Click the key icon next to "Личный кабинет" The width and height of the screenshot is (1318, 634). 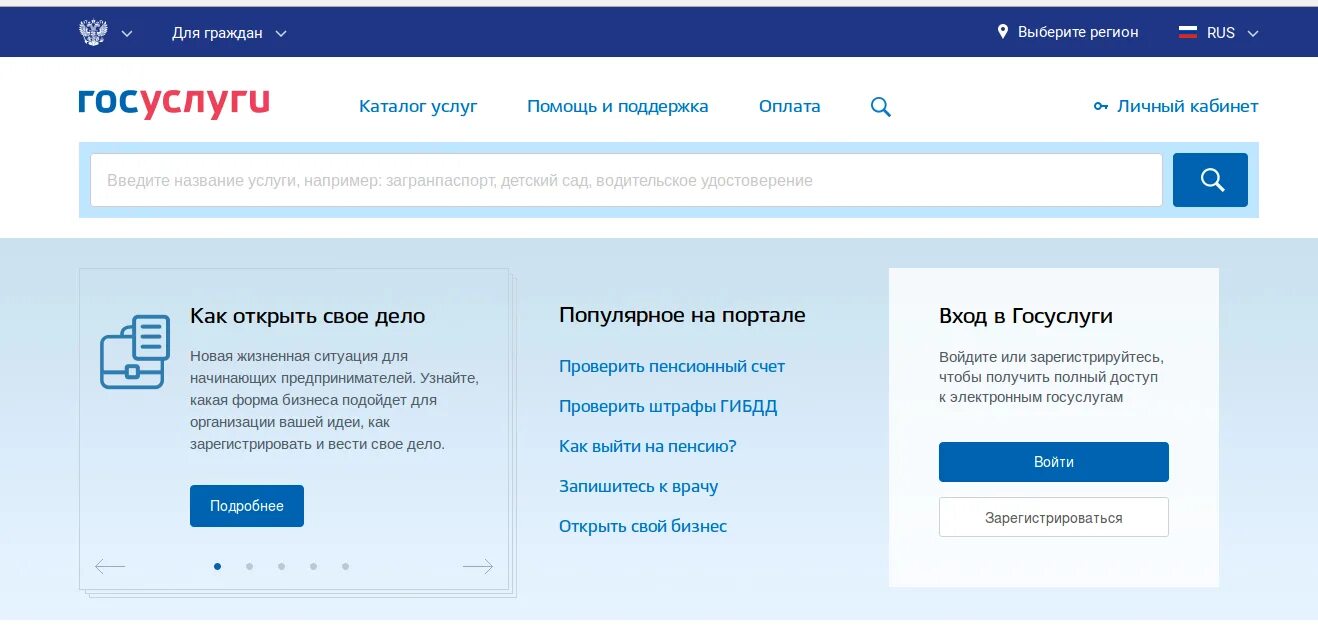click(1101, 106)
